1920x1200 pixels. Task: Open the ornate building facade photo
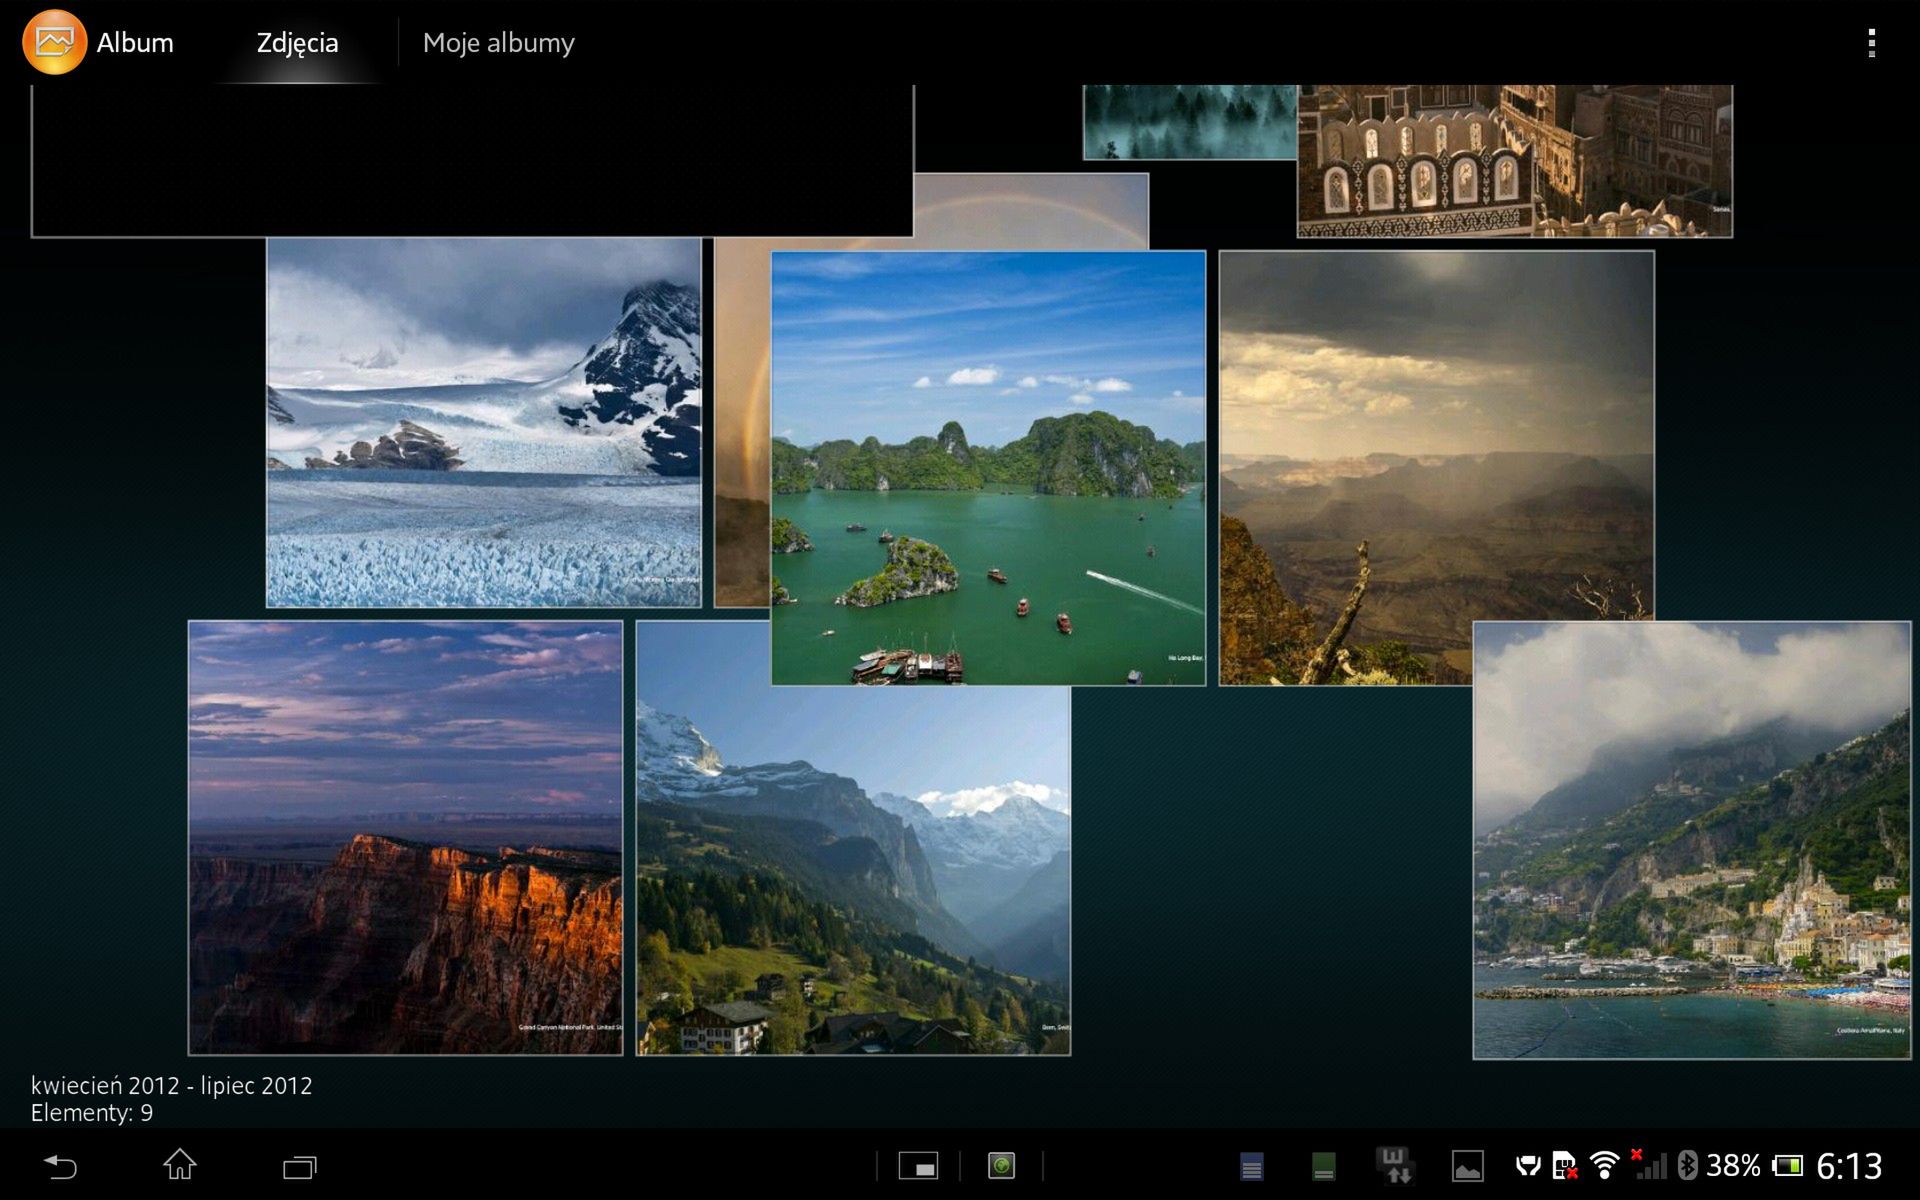pos(1514,160)
